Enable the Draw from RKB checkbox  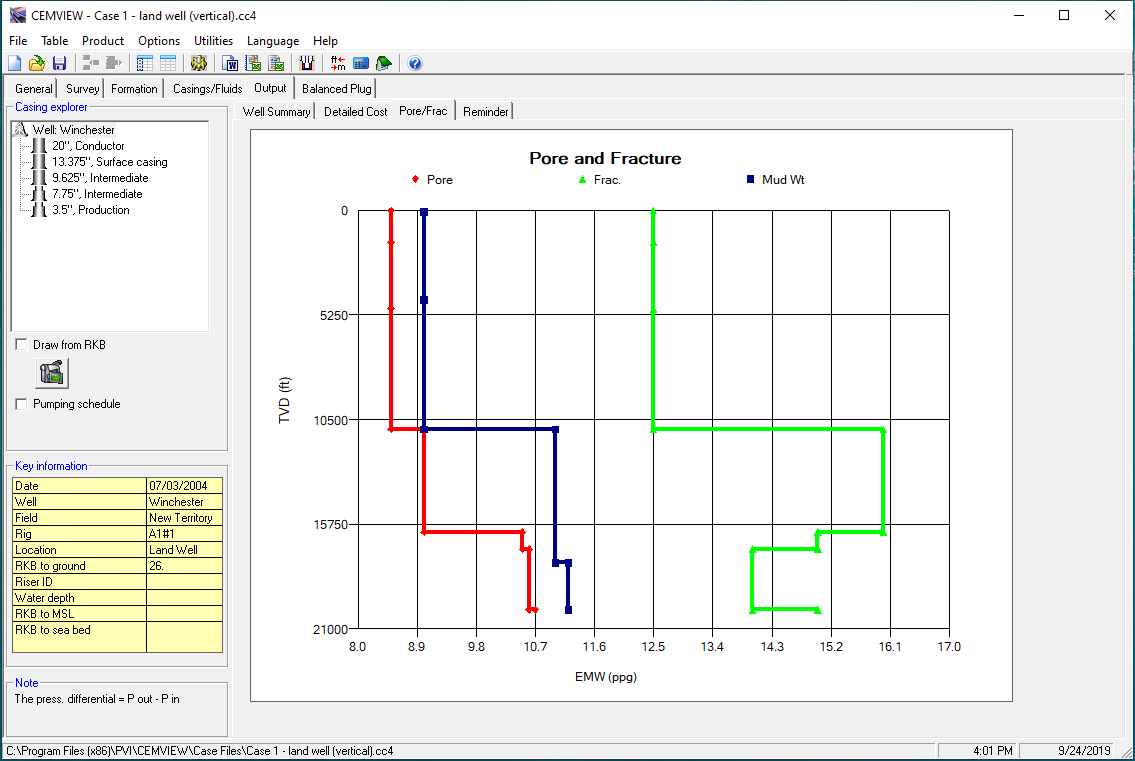click(22, 345)
